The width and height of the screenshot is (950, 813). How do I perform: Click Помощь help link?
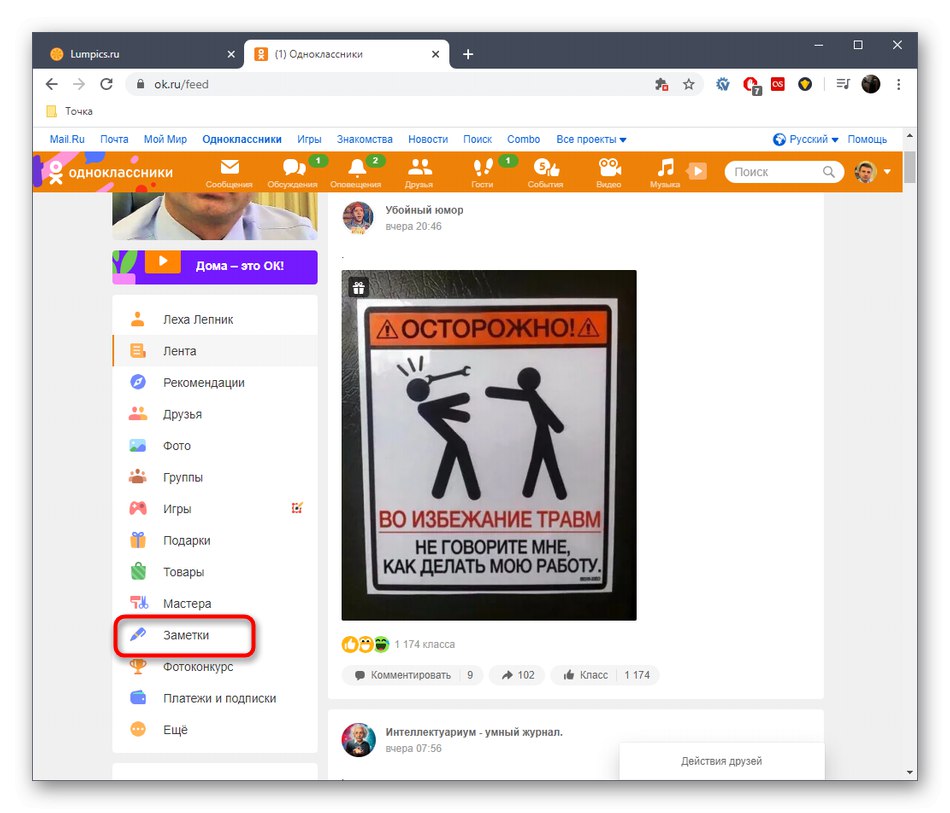point(867,139)
